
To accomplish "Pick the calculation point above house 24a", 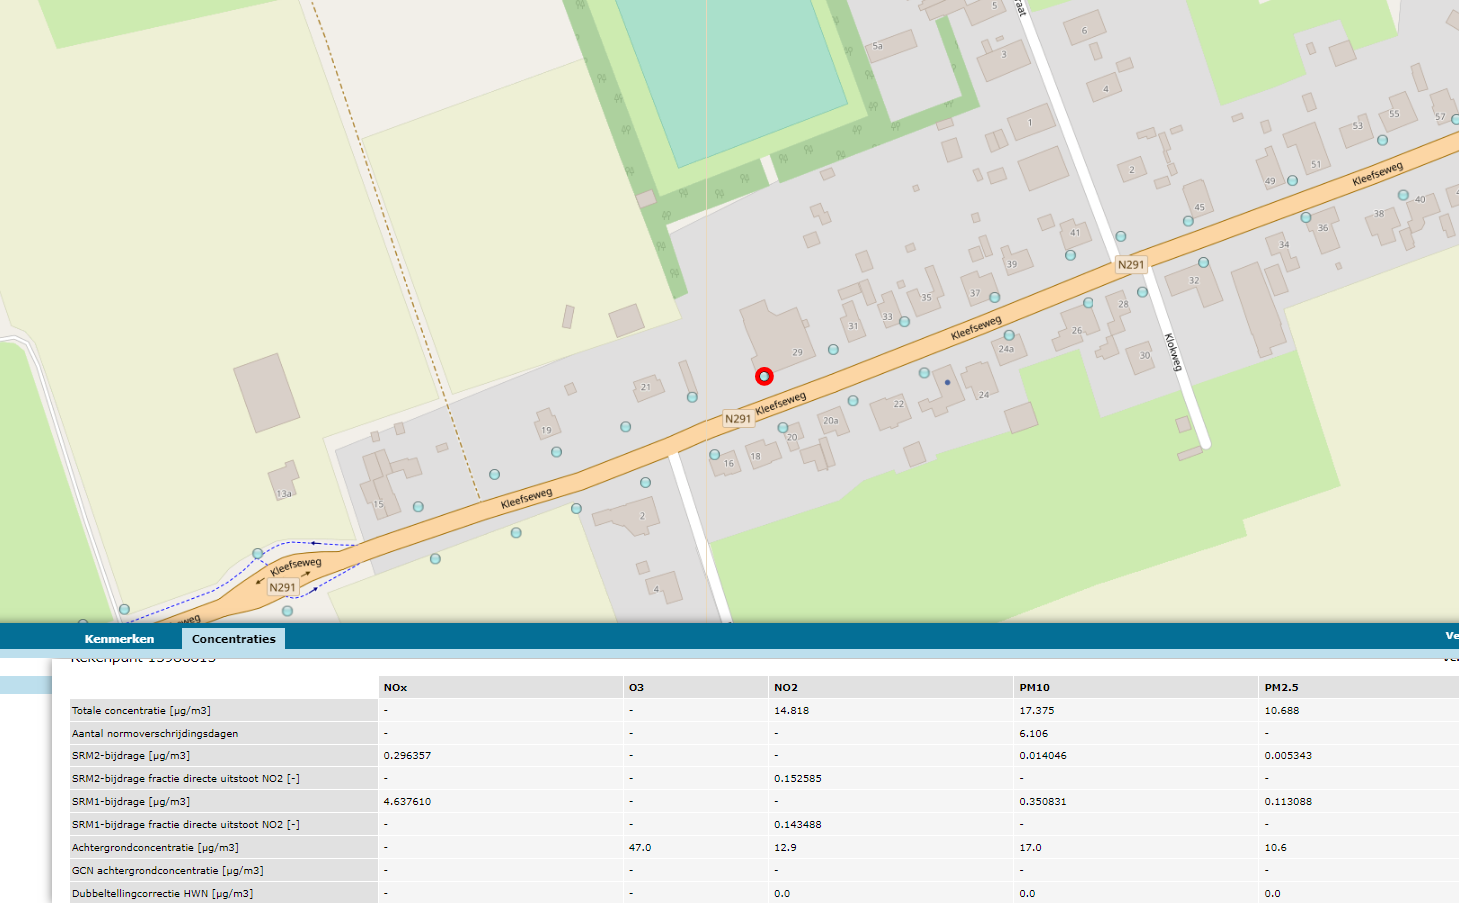I will pyautogui.click(x=1009, y=335).
